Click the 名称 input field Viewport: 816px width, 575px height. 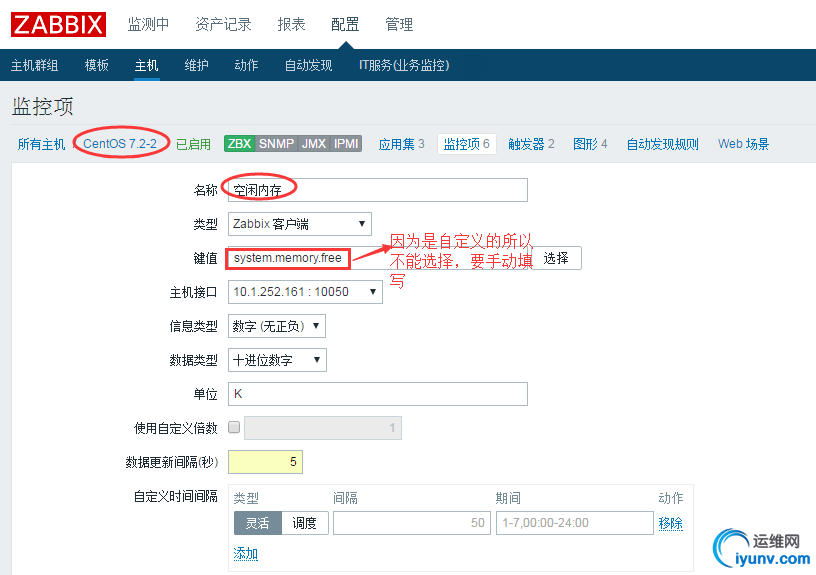point(378,190)
